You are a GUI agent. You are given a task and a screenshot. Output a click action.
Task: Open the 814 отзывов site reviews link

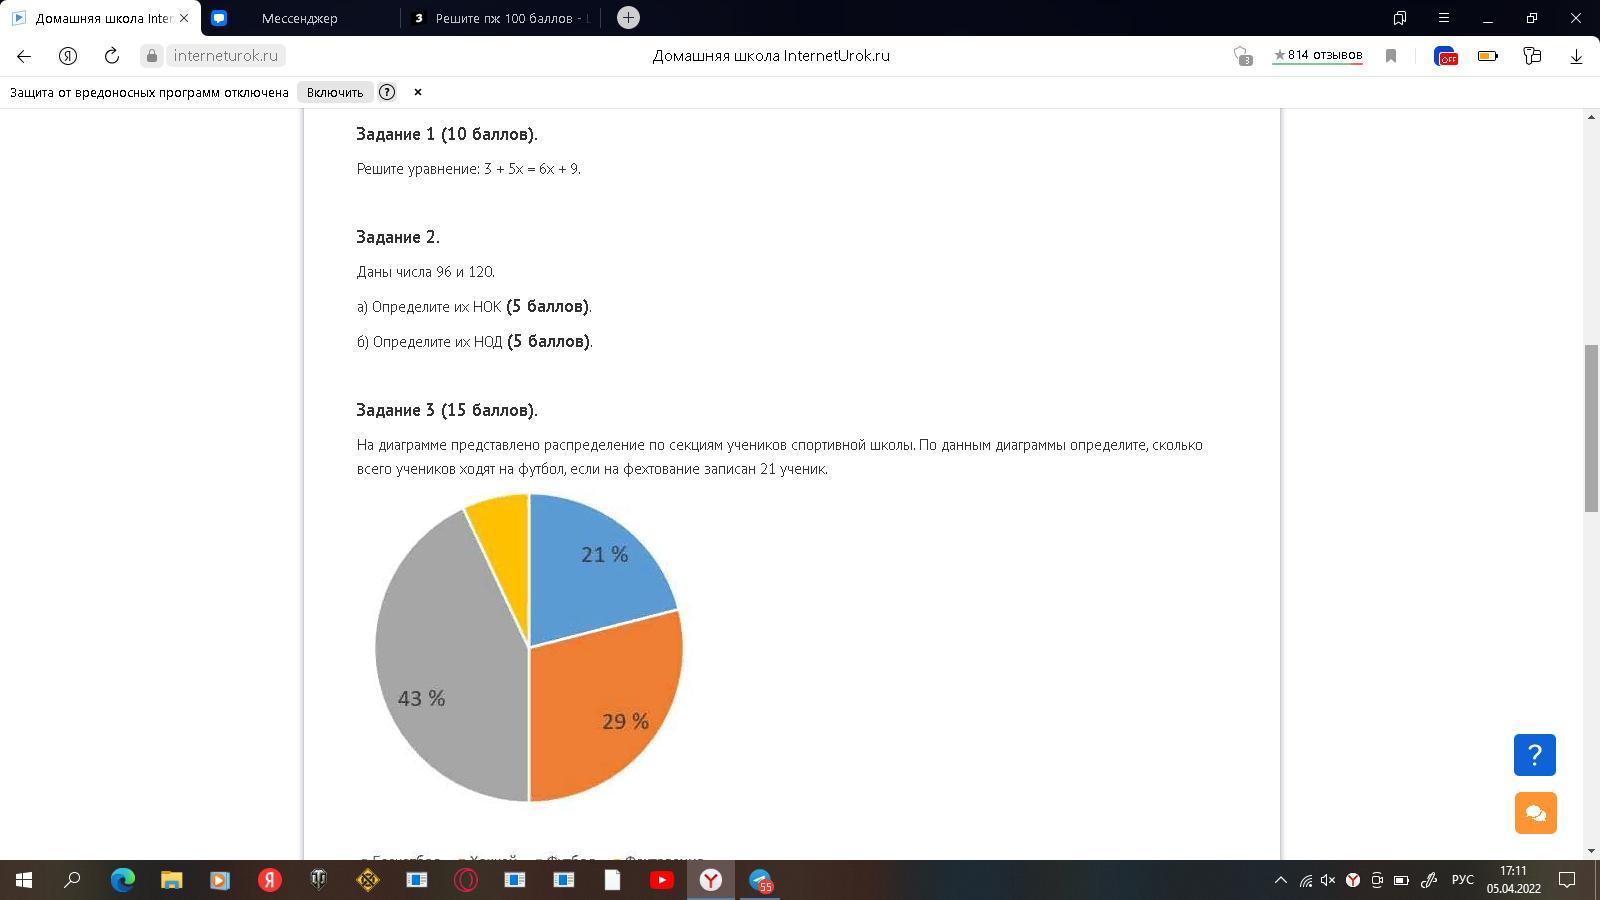tap(1317, 55)
